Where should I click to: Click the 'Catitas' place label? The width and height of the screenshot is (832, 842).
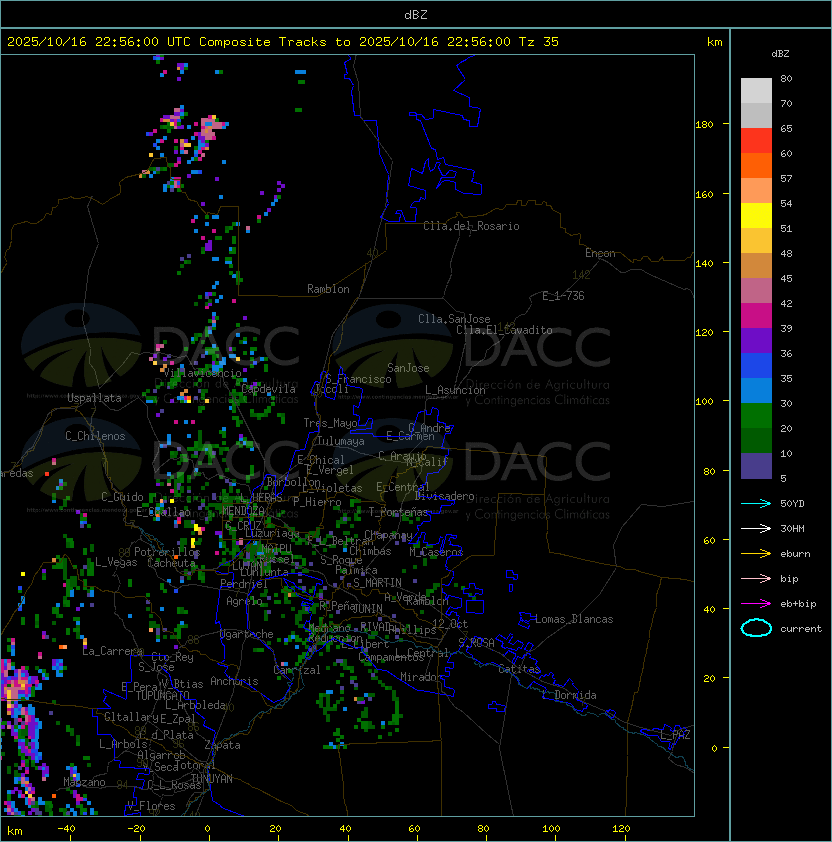click(x=519, y=669)
